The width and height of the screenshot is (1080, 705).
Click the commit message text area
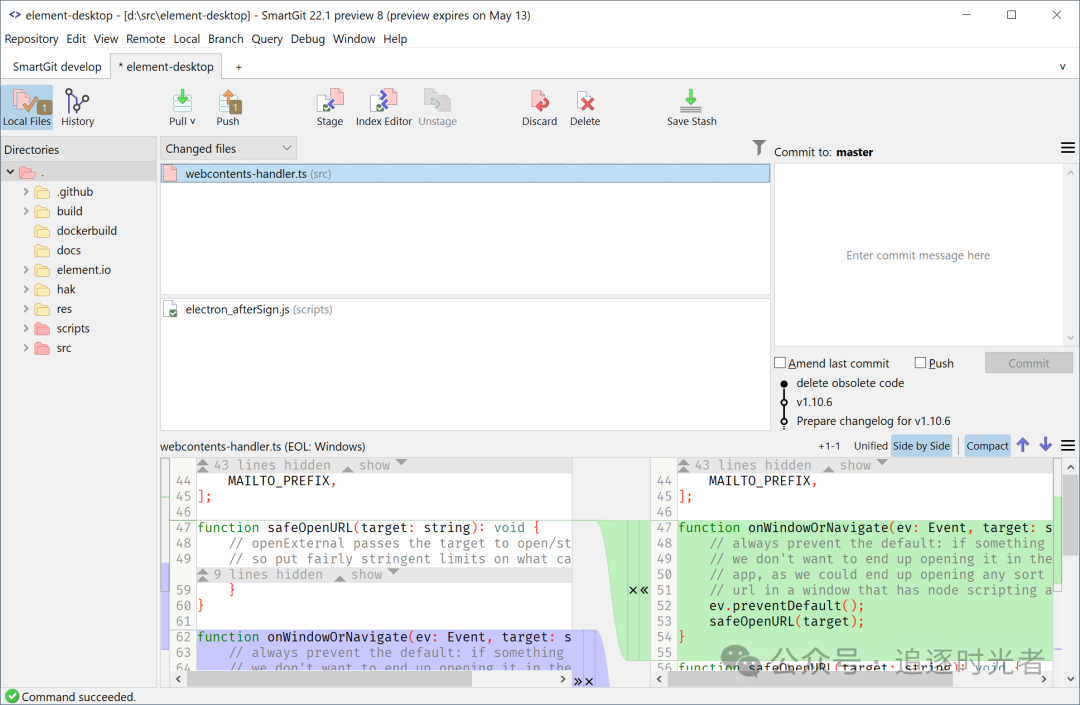coord(918,255)
